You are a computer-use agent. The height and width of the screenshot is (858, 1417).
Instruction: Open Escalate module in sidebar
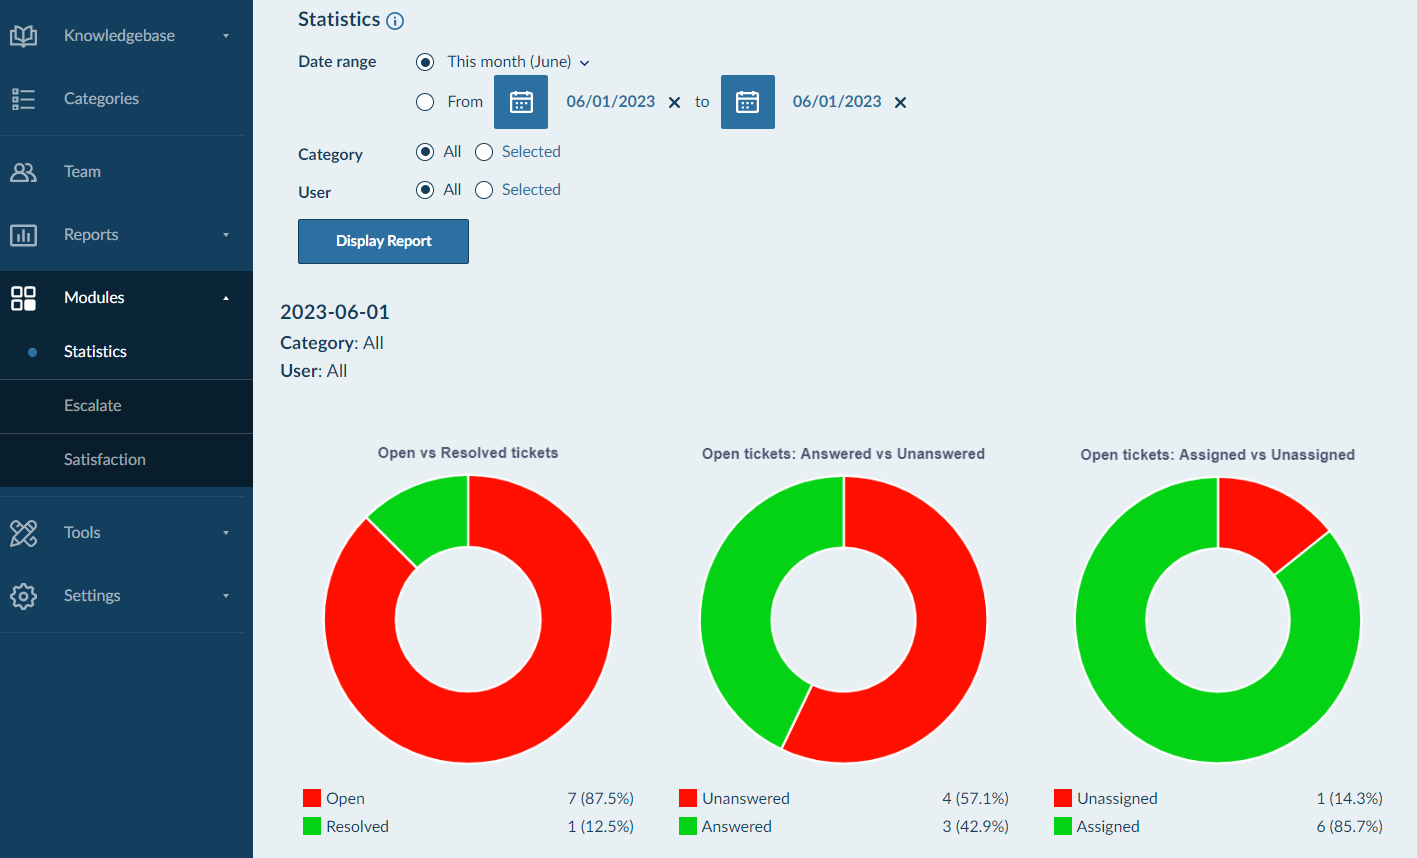93,406
